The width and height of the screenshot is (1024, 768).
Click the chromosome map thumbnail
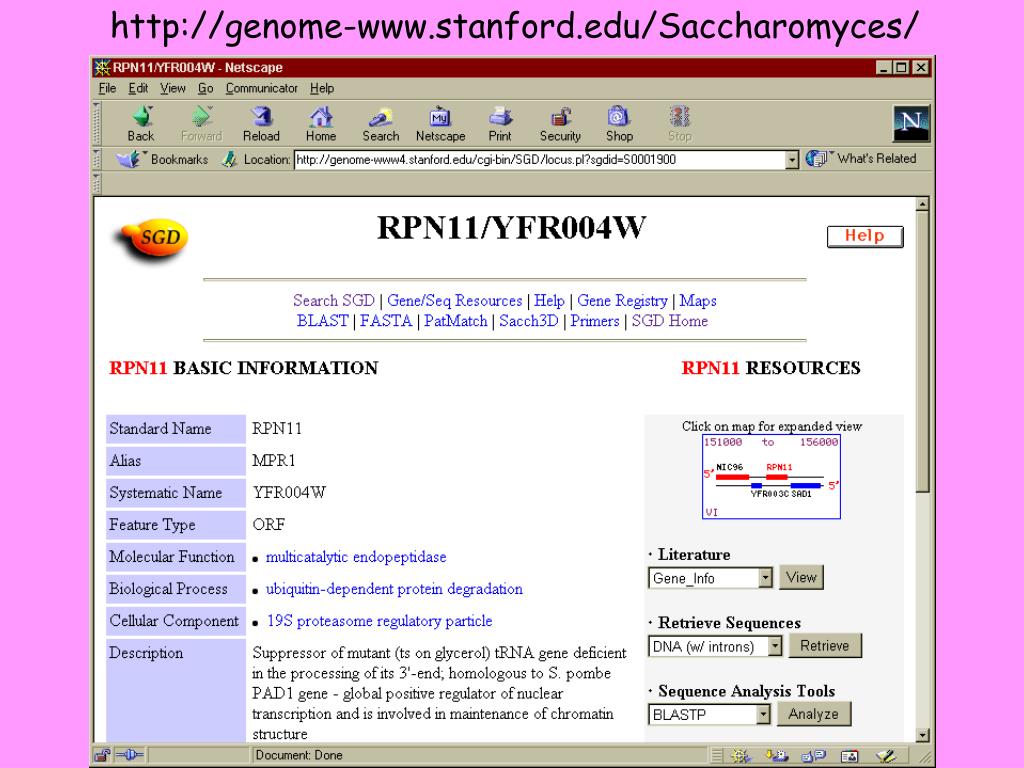(771, 477)
